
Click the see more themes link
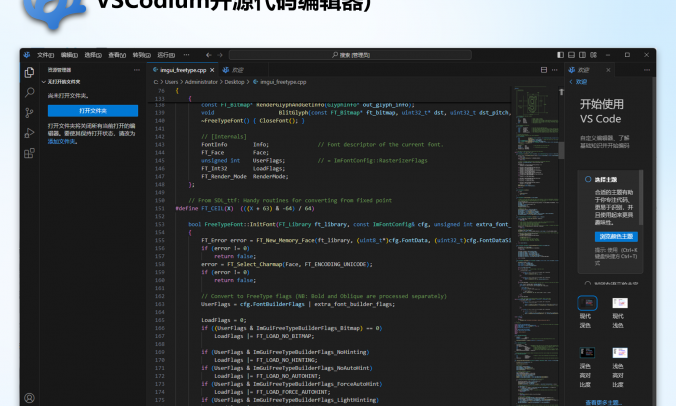(603, 402)
